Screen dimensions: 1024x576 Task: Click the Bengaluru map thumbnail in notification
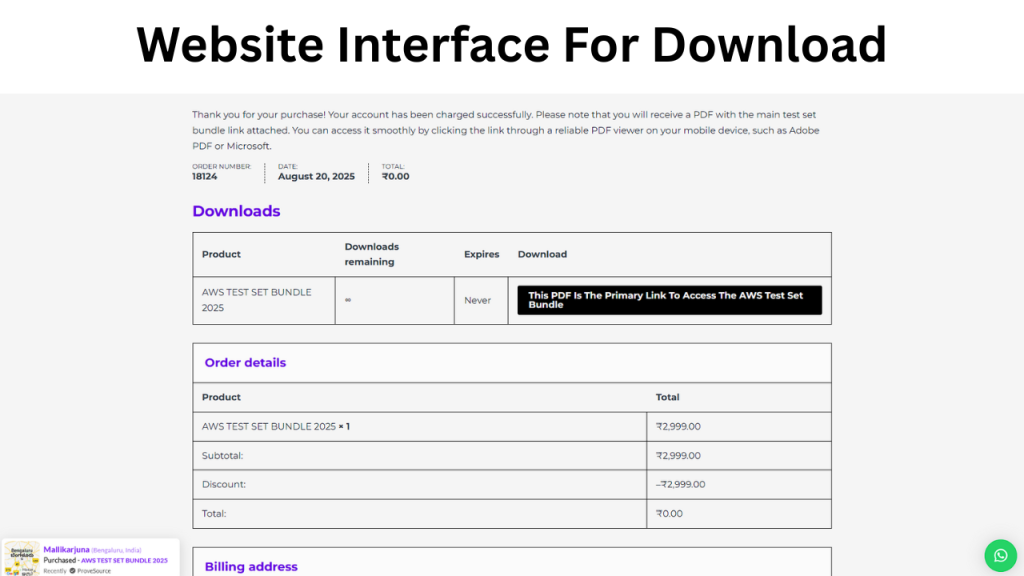(x=21, y=558)
